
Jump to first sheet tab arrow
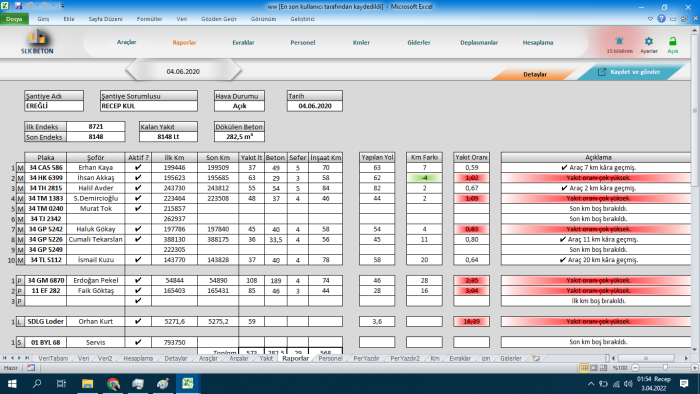click(x=4, y=358)
